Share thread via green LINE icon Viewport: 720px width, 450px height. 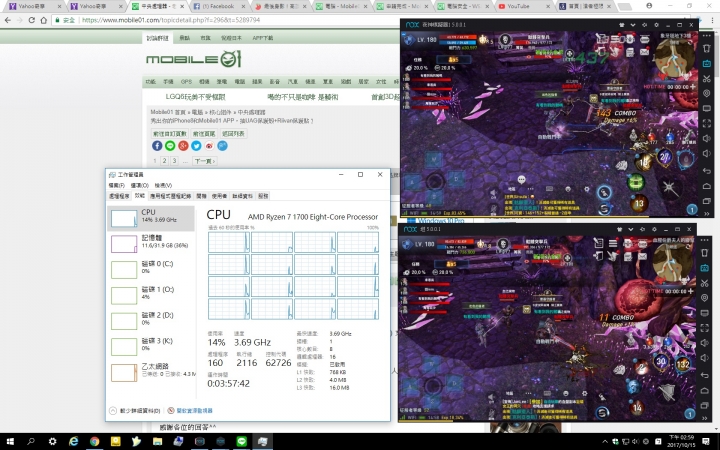coord(170,146)
